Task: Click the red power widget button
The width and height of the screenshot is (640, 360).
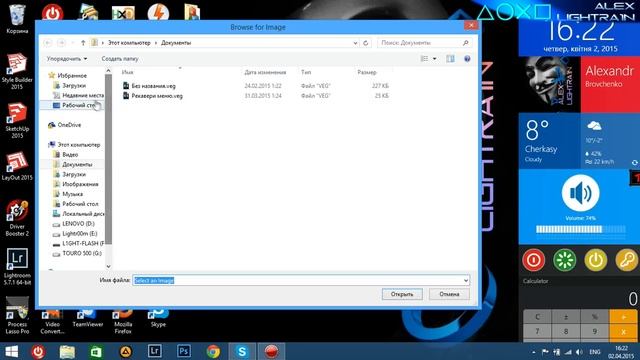Action: [533, 260]
